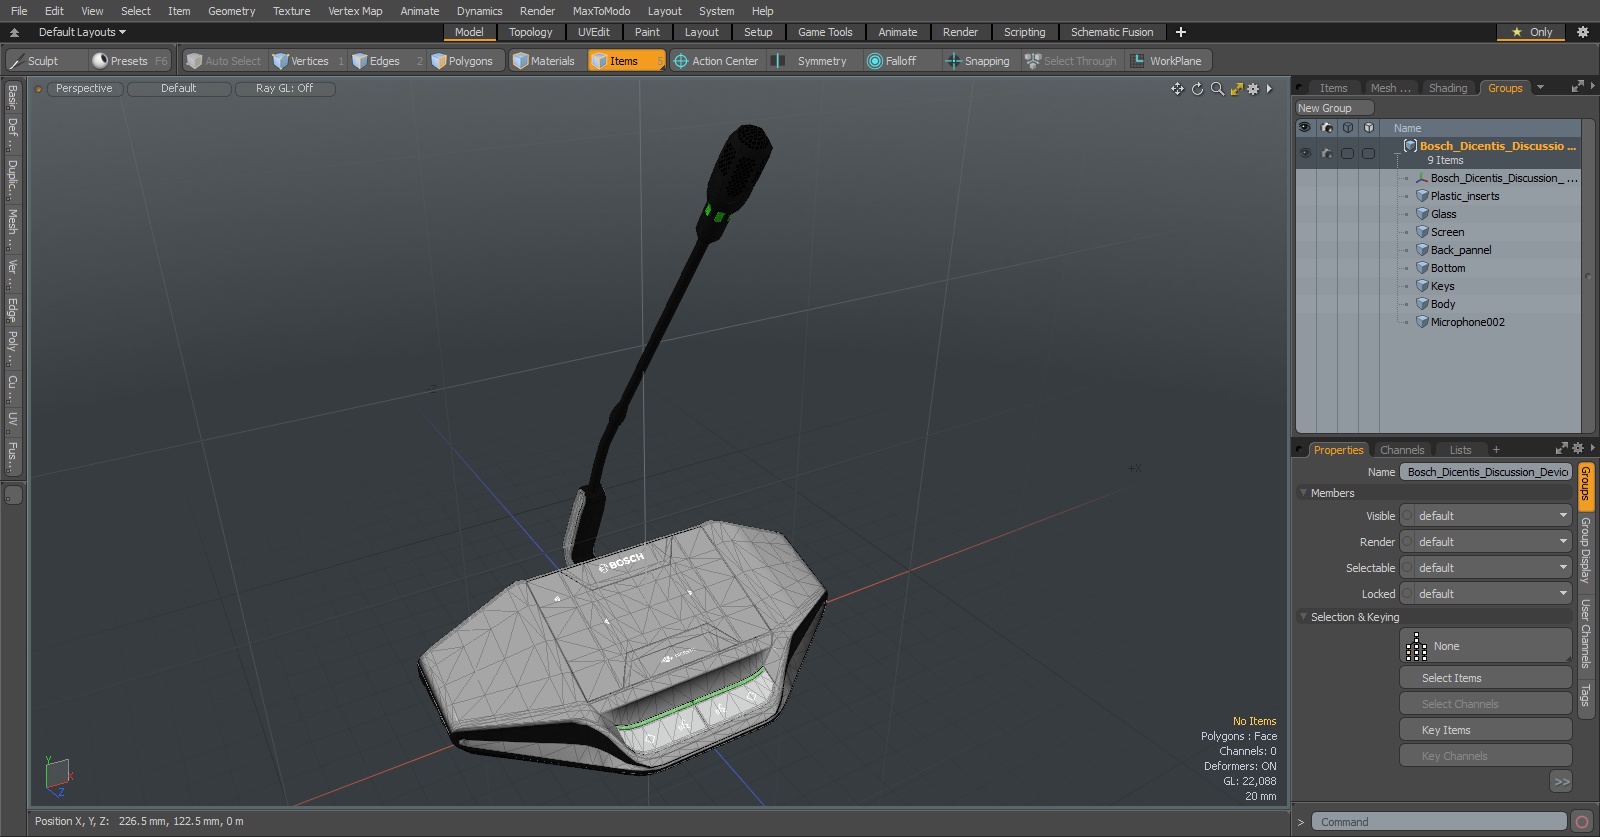This screenshot has height=837, width=1600.
Task: Toggle Selectable channel keyframe circle
Action: tap(1408, 568)
